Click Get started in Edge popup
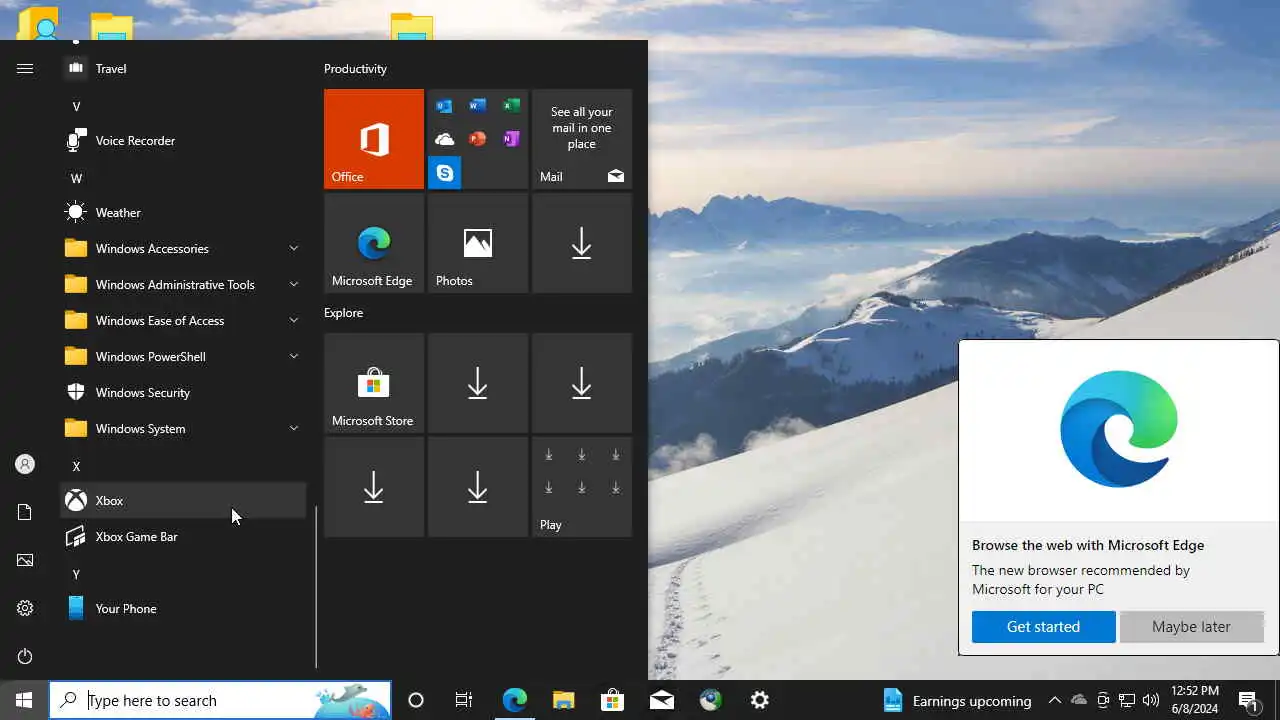This screenshot has height=720, width=1280. click(1043, 627)
